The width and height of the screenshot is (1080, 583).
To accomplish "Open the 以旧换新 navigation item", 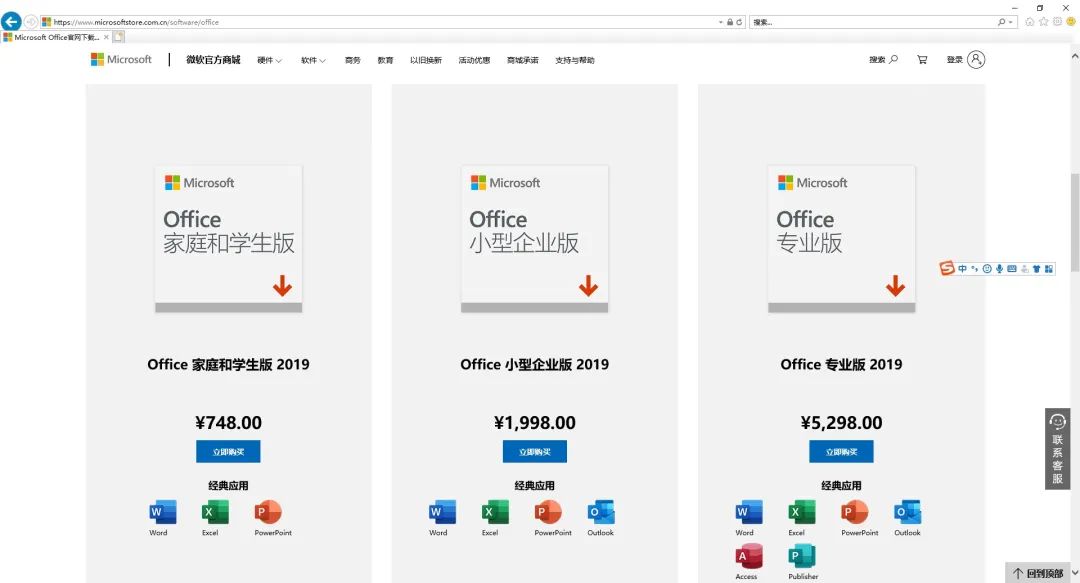I will tap(426, 61).
